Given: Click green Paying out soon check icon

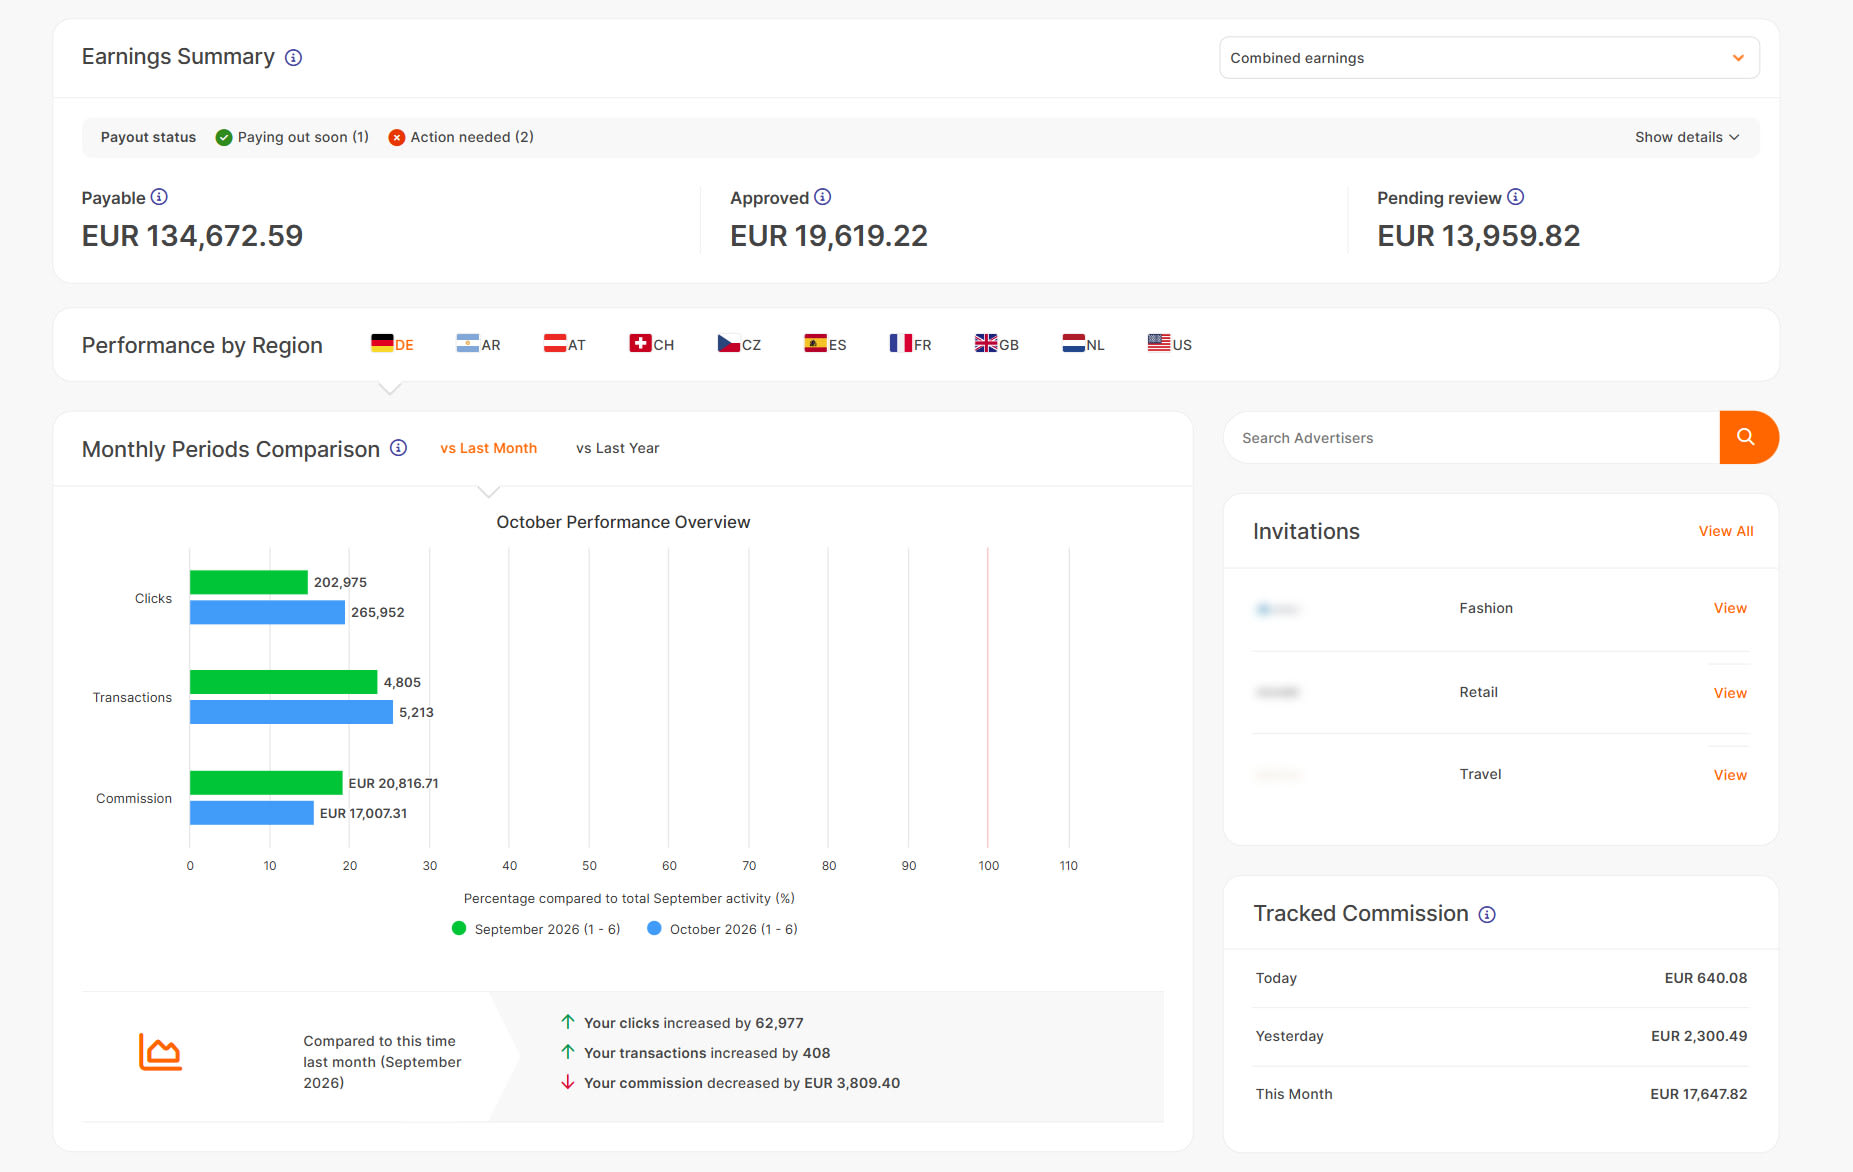Looking at the screenshot, I should (224, 137).
